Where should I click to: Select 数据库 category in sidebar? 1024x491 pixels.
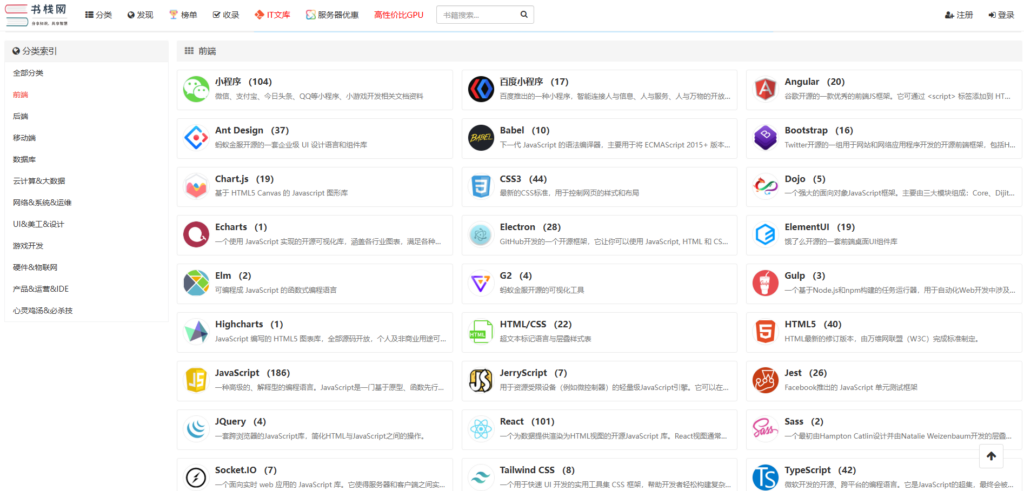(x=25, y=159)
